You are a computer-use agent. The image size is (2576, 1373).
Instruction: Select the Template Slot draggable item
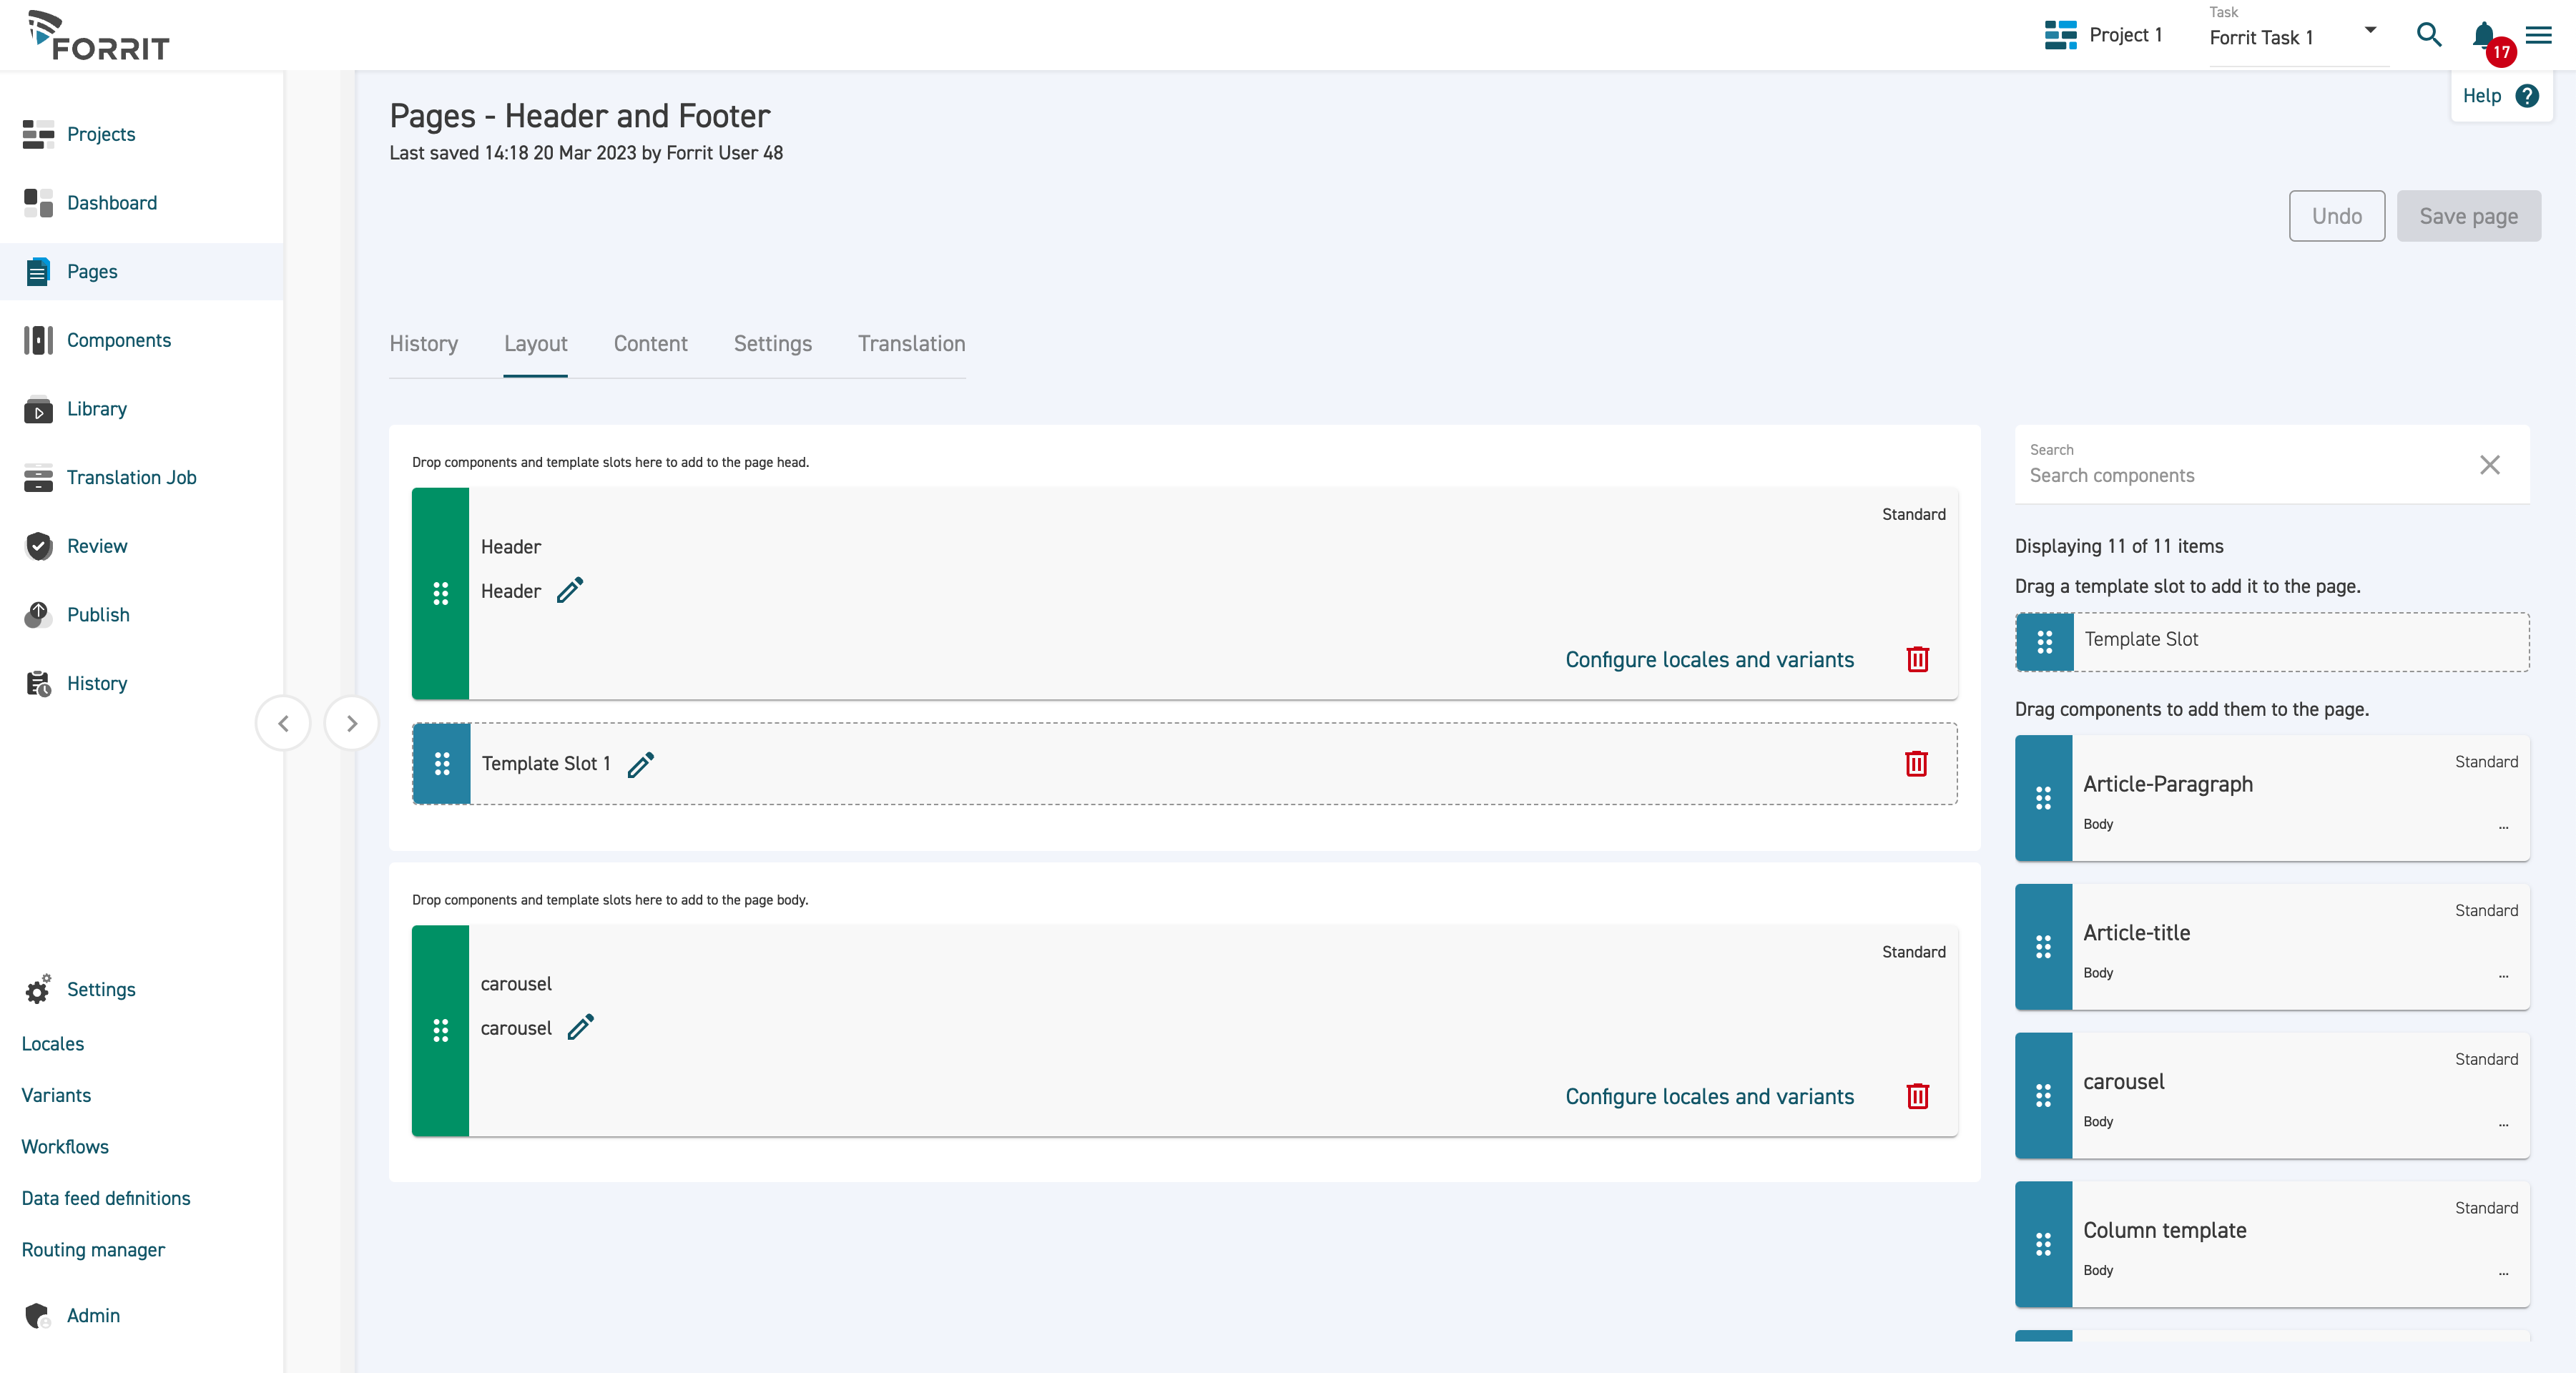pos(2272,642)
